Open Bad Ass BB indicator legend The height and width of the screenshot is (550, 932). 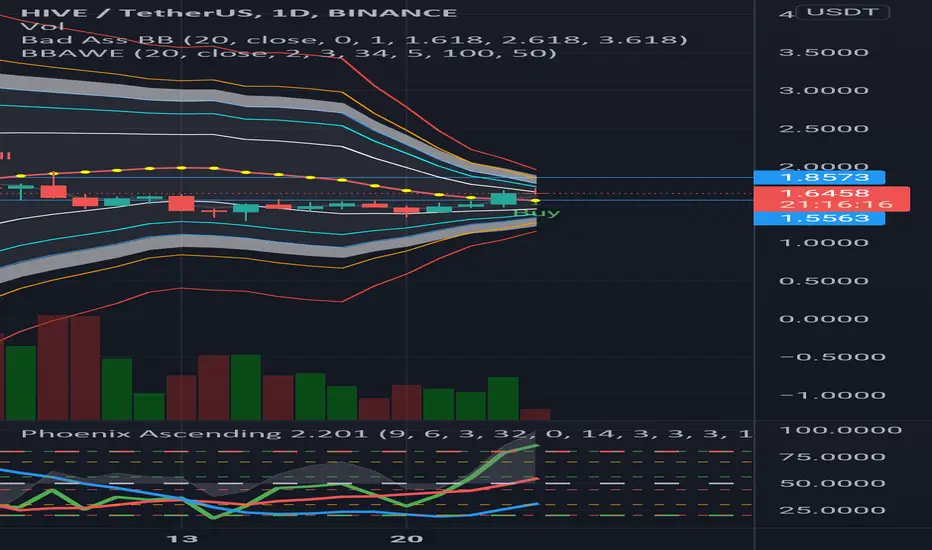(354, 40)
